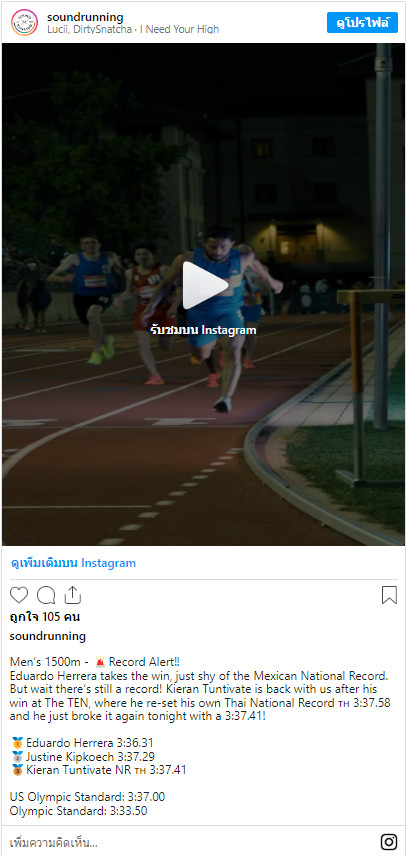This screenshot has height=856, width=406.
Task: Click รับชมบน Instagram overlay text
Action: click(x=204, y=330)
